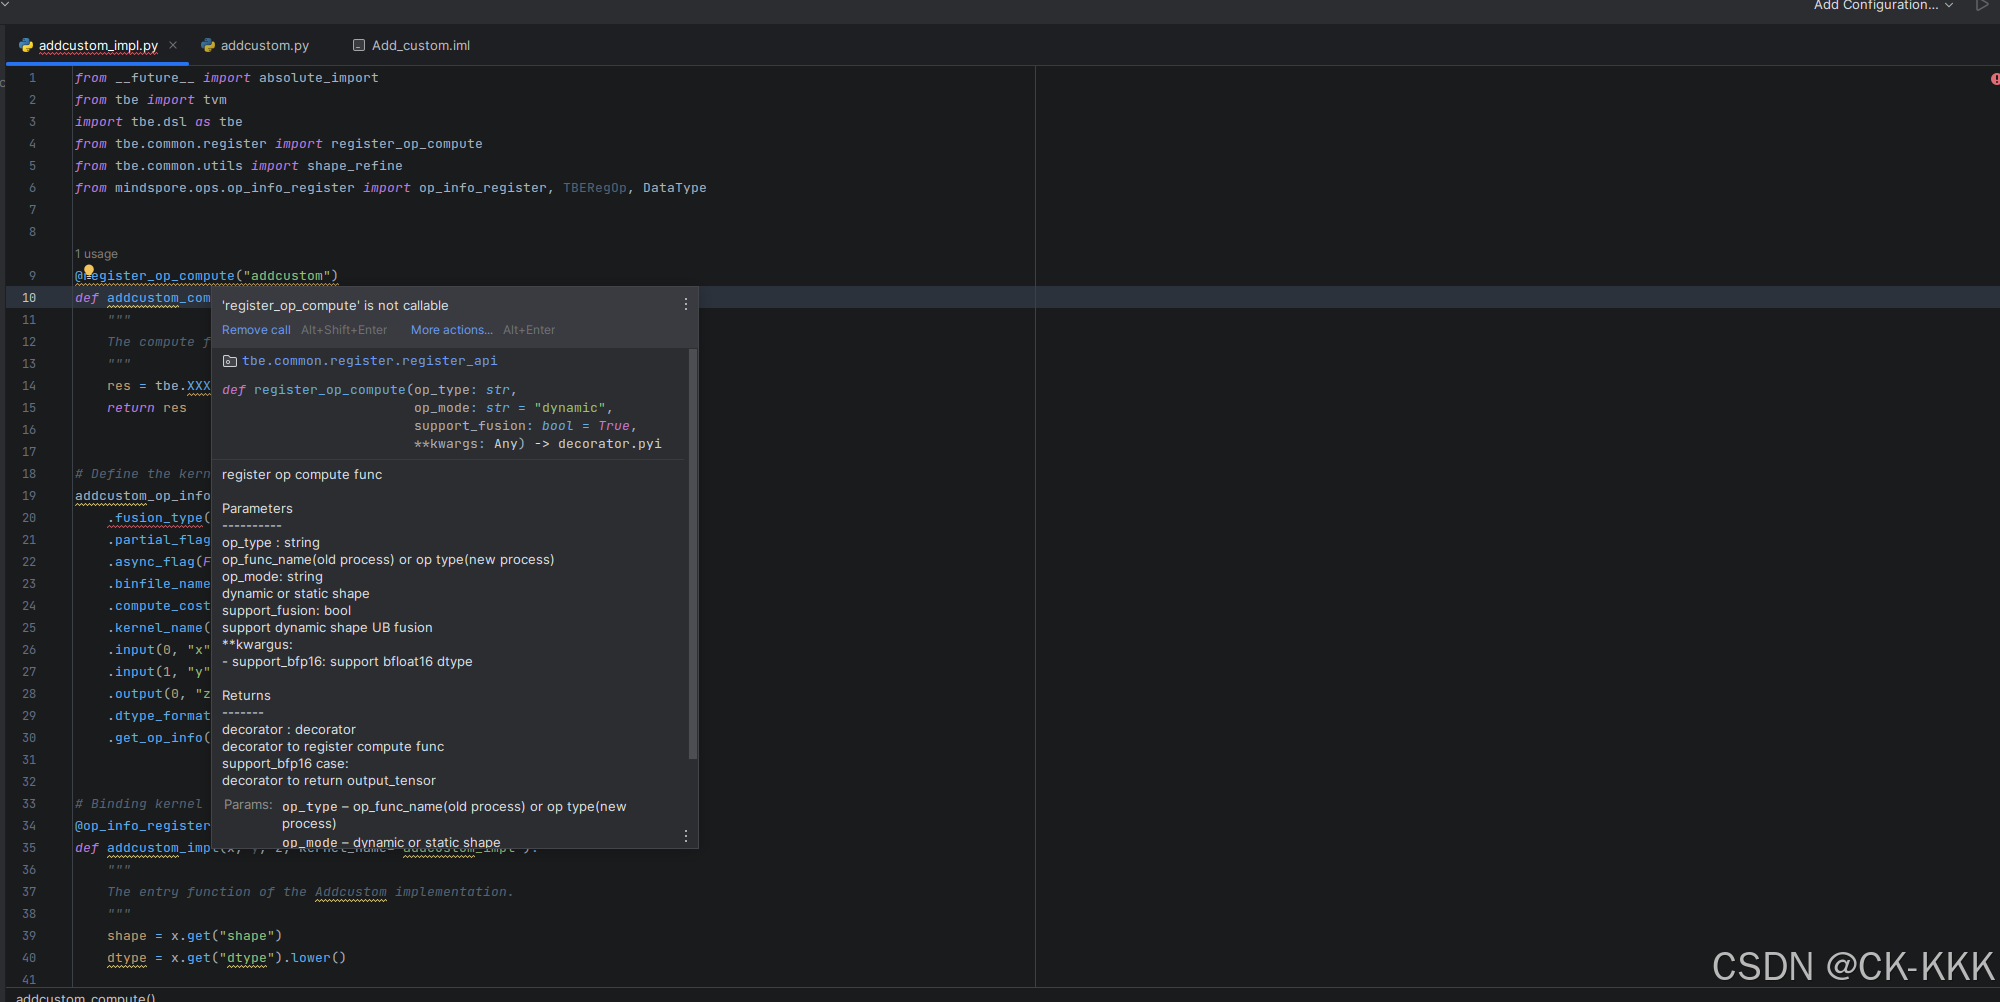Click the yellow quick-fix lightbulb icon
2000x1002 pixels.
point(89,270)
